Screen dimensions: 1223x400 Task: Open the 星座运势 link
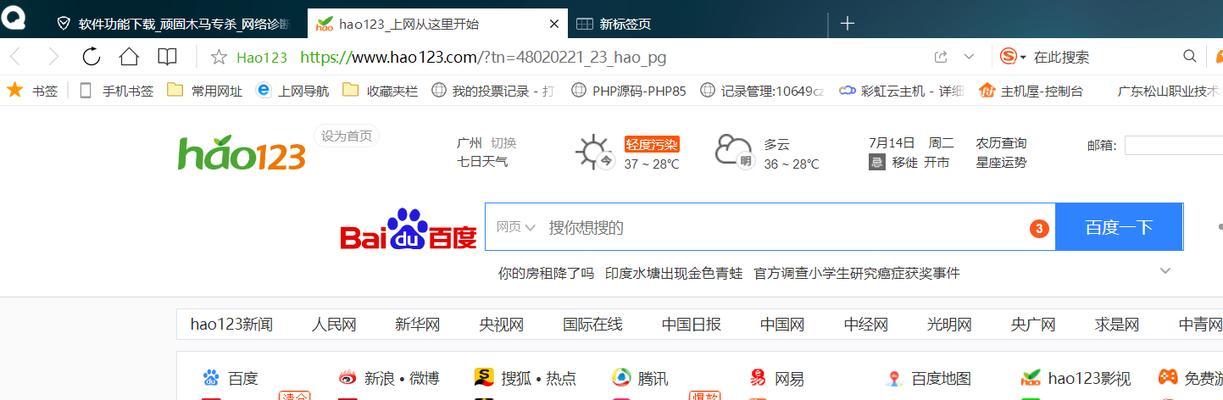coord(1001,162)
